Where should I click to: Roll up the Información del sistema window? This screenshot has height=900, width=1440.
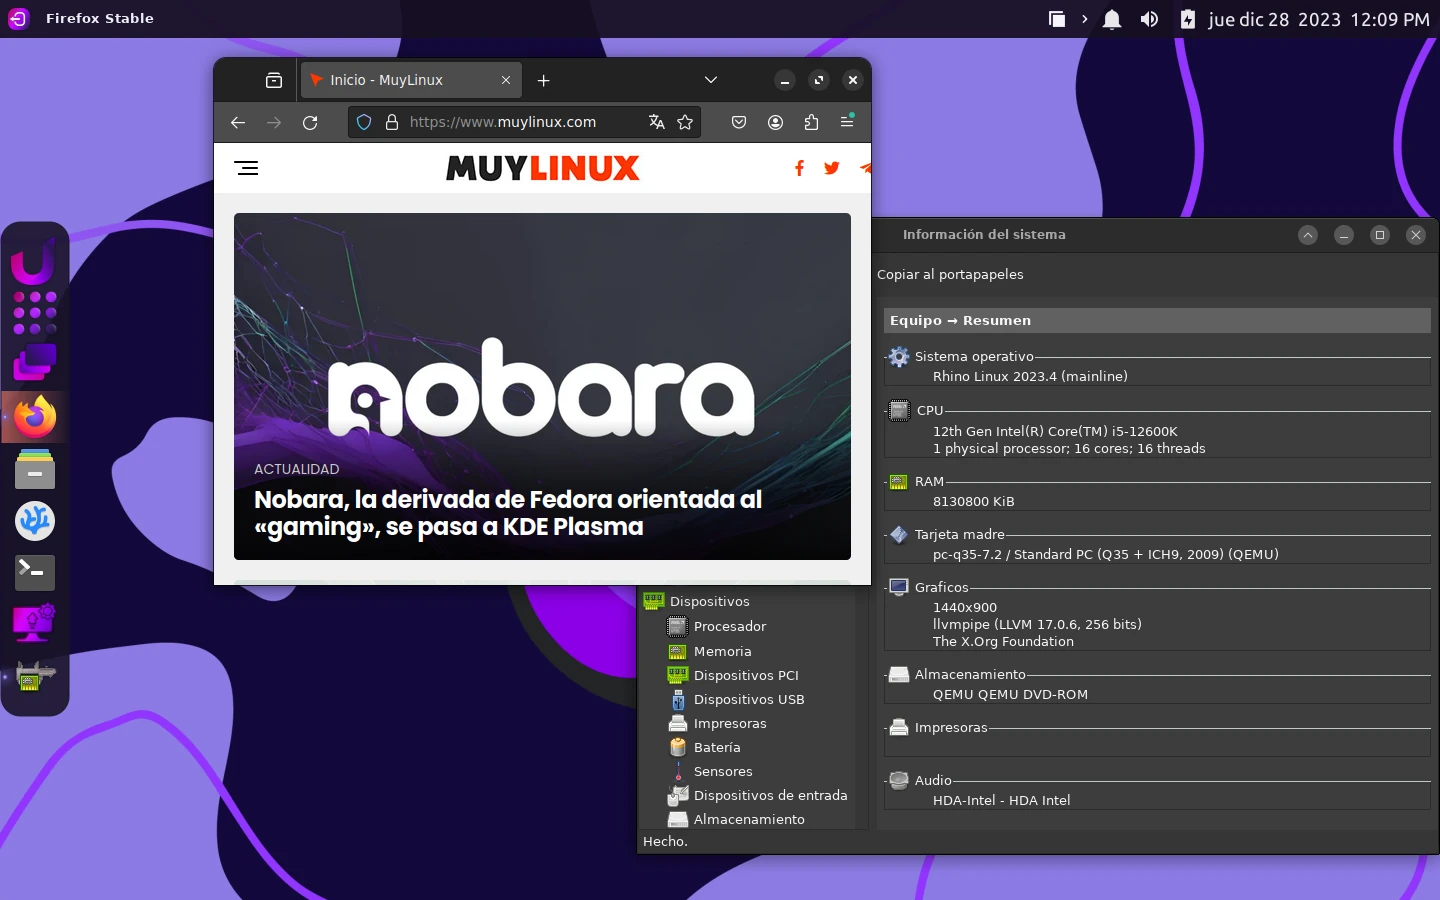pyautogui.click(x=1308, y=235)
